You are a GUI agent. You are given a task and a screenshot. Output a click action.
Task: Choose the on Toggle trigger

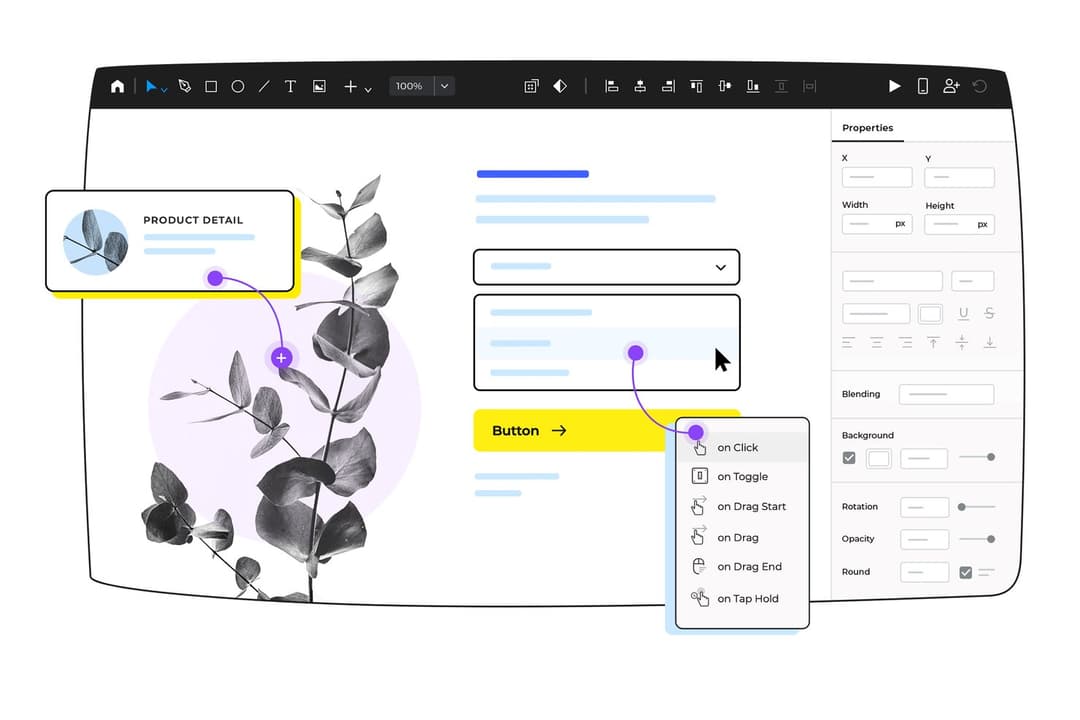(741, 477)
